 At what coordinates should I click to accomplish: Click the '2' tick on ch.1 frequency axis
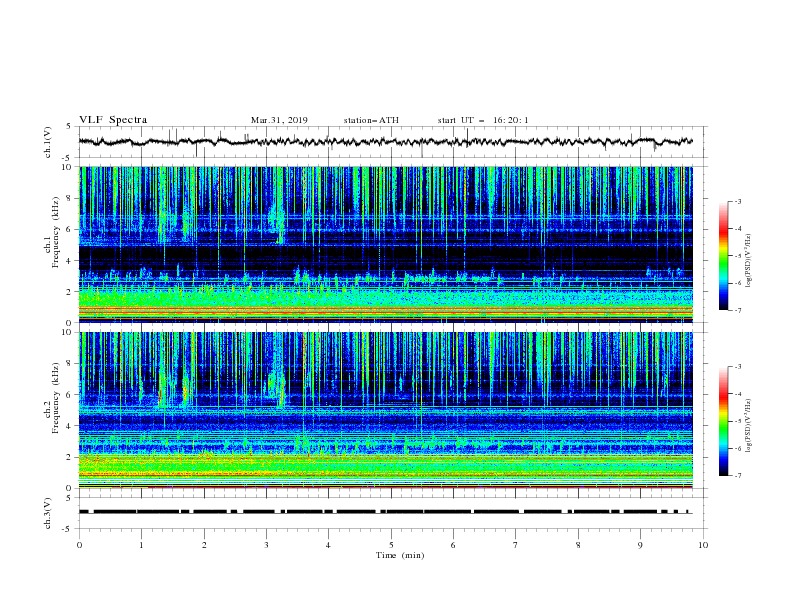(69, 291)
